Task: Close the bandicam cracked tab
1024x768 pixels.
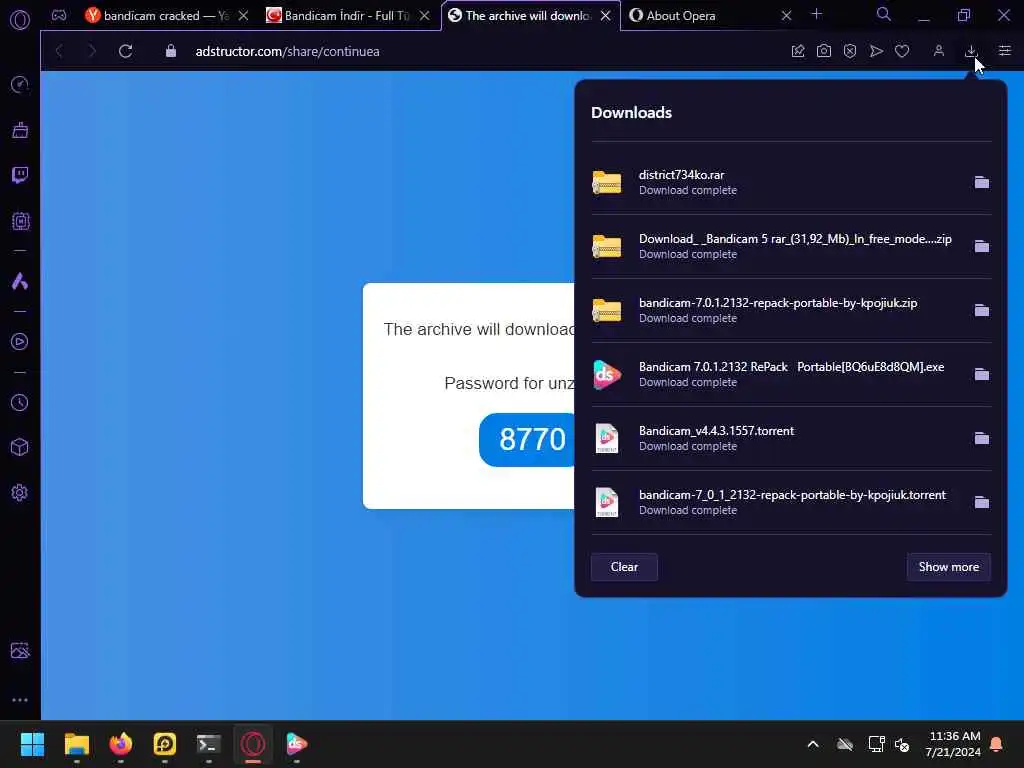Action: click(x=243, y=16)
